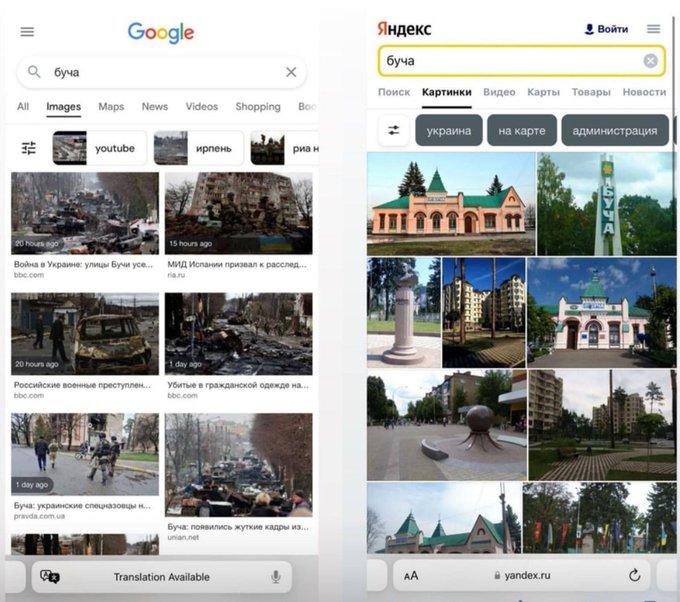680x602 pixels.
Task: Click the Google logo
Action: (161, 33)
